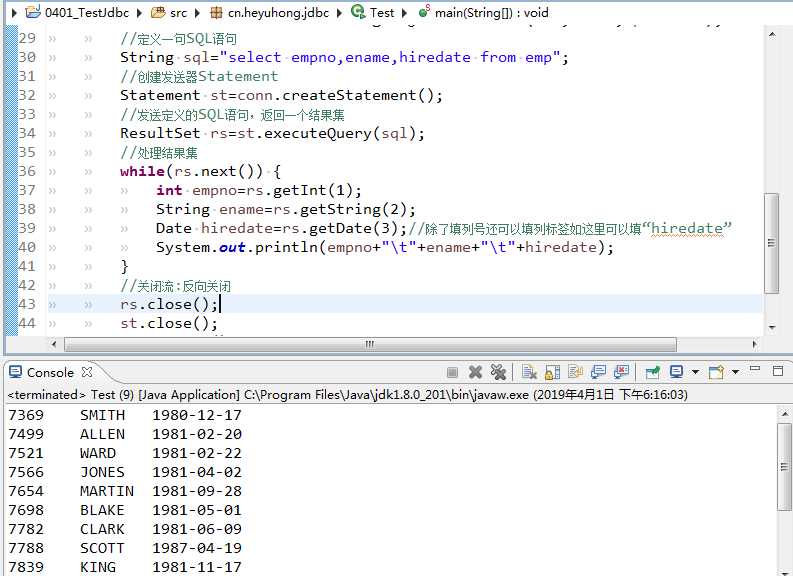
Task: Click editor scroll down arrow
Action: click(772, 327)
